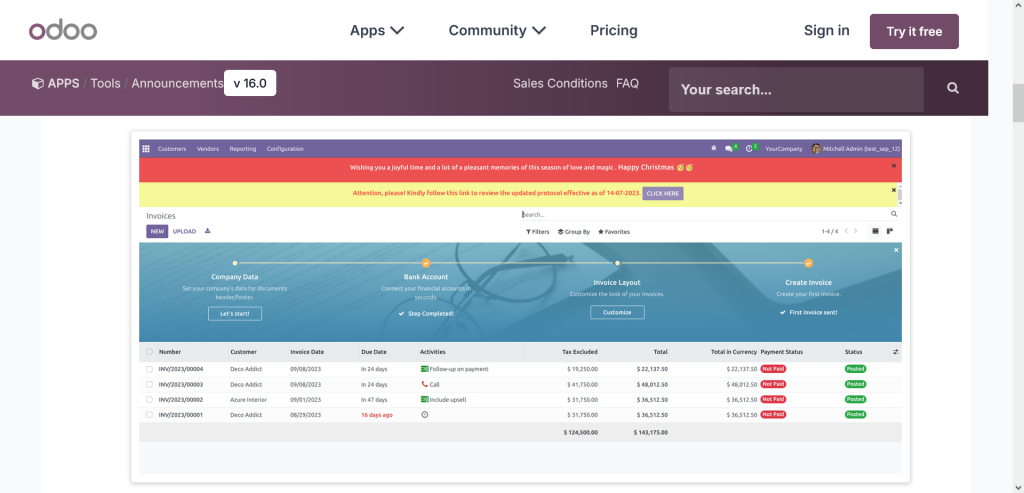The height and width of the screenshot is (493, 1024).
Task: Click the search magnifier icon beside Your search
Action: 953,88
